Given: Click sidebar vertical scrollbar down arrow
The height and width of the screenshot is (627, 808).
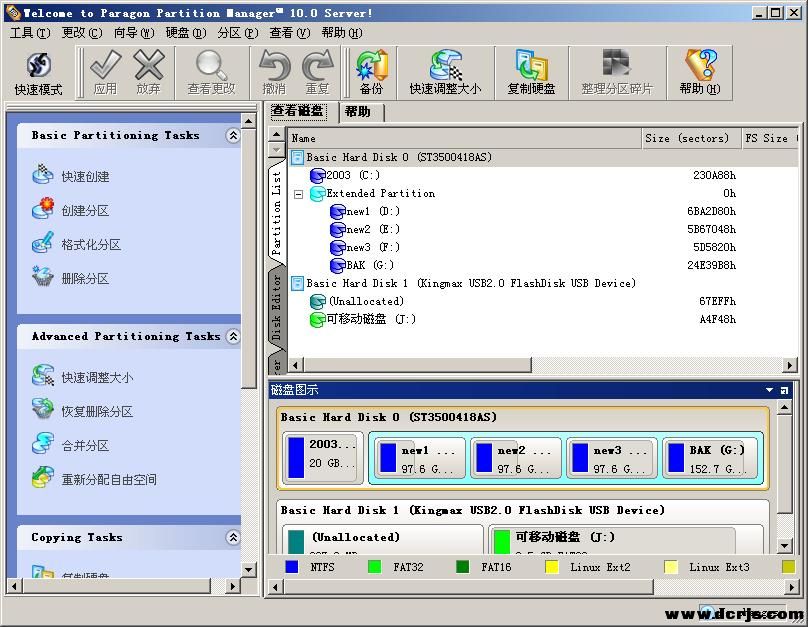Looking at the screenshot, I should pos(248,569).
